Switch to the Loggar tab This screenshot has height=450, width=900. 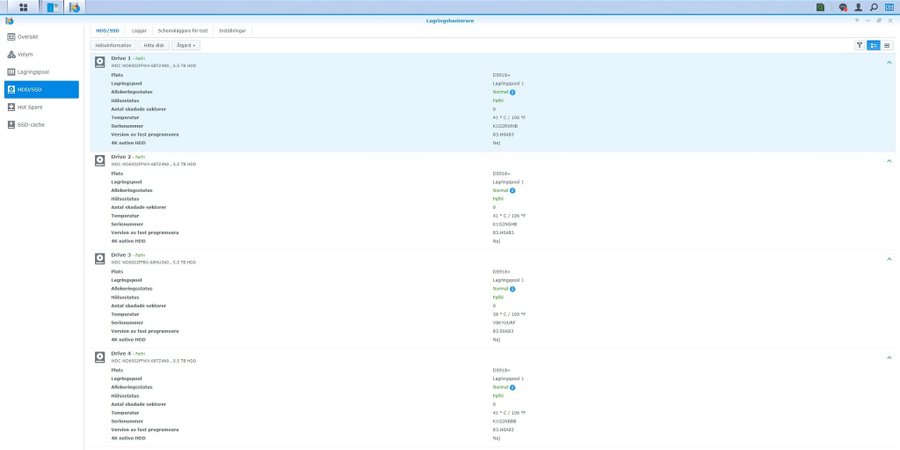click(x=139, y=31)
